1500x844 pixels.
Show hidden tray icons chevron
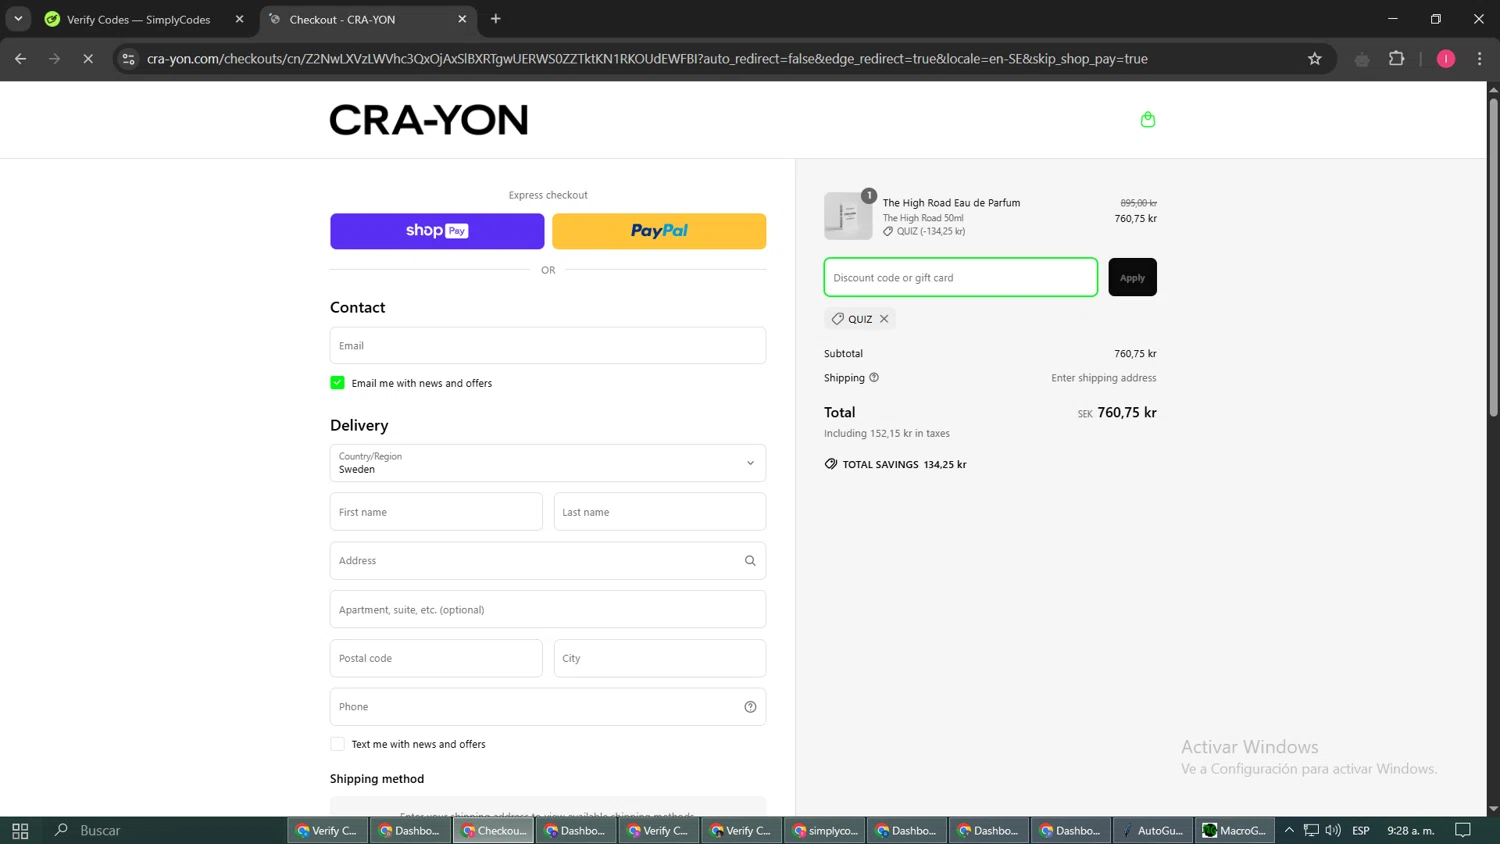click(x=1289, y=830)
